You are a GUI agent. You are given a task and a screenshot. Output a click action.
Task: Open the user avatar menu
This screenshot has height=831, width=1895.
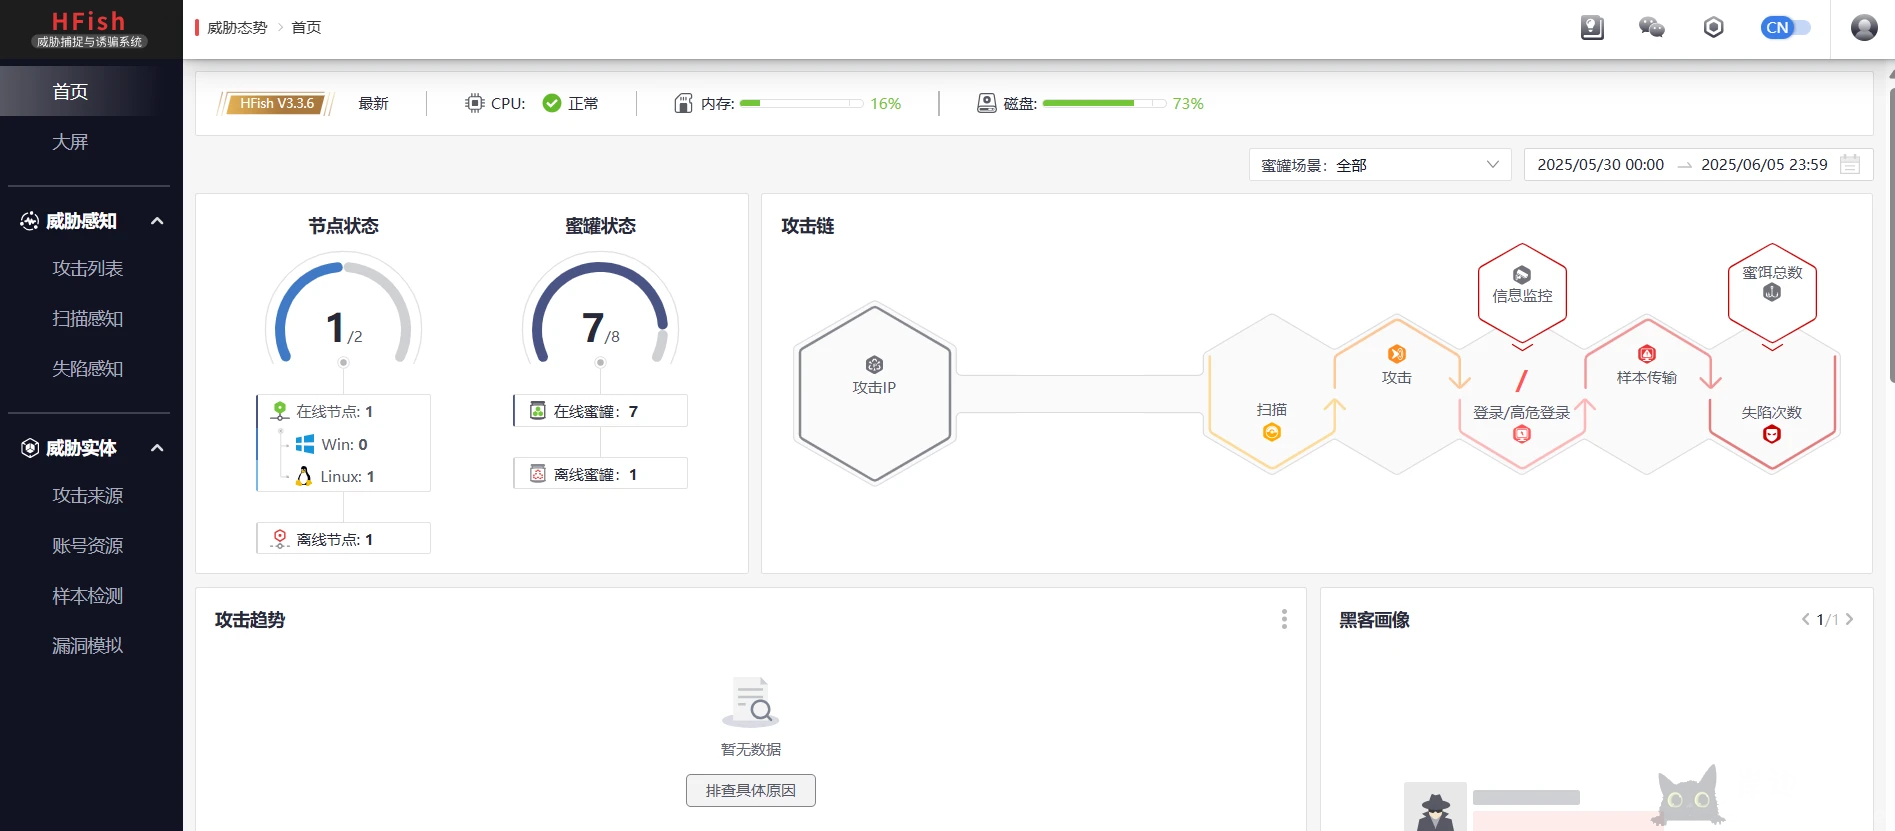pyautogui.click(x=1864, y=28)
